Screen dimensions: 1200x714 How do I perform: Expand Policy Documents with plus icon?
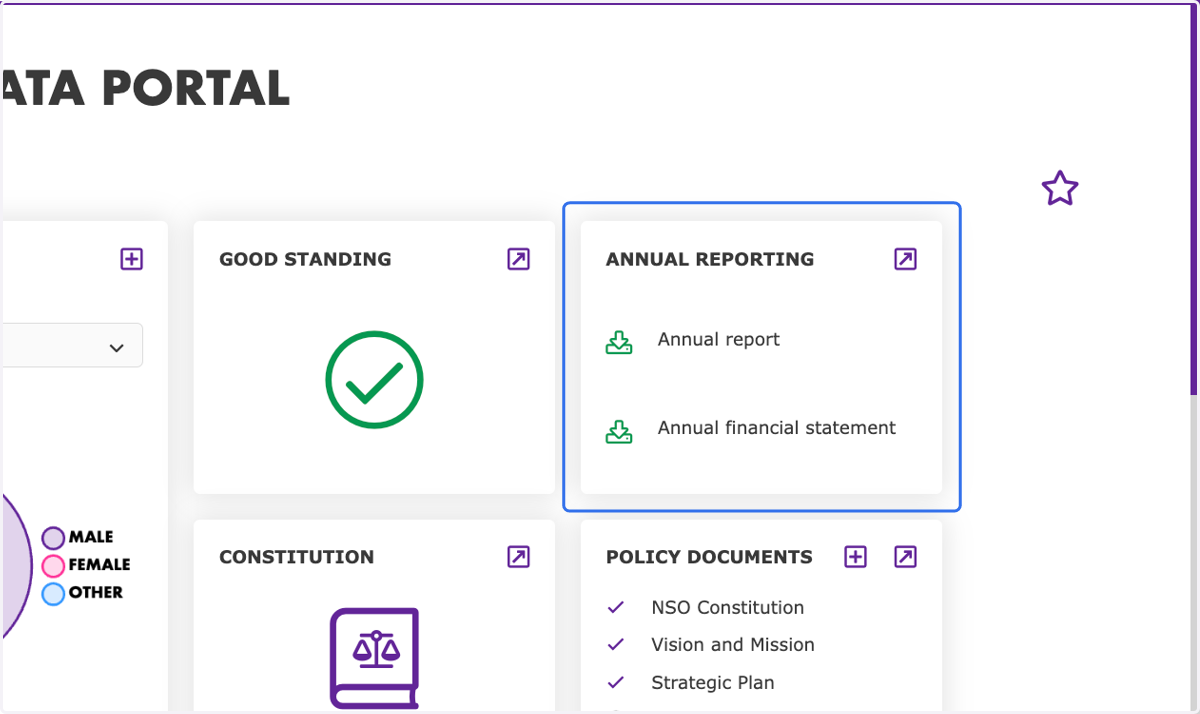click(x=855, y=557)
